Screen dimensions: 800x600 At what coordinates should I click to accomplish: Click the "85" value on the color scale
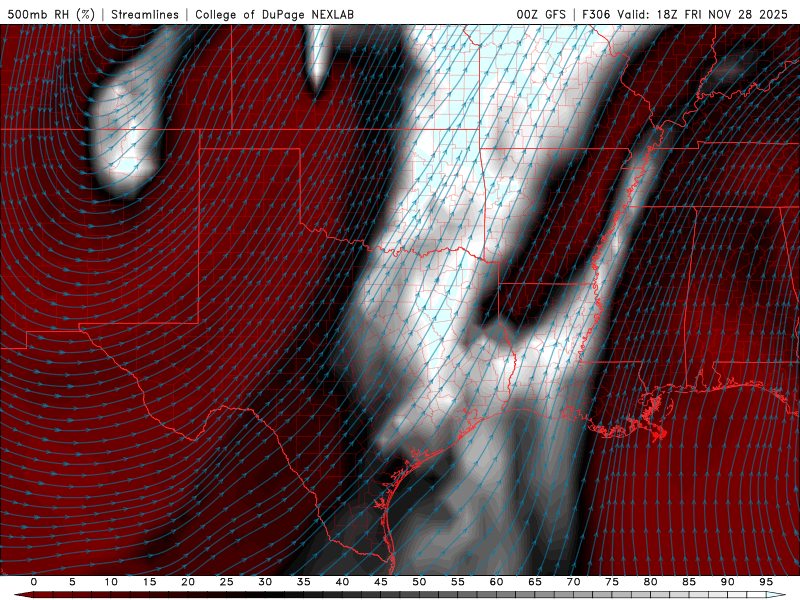[689, 582]
